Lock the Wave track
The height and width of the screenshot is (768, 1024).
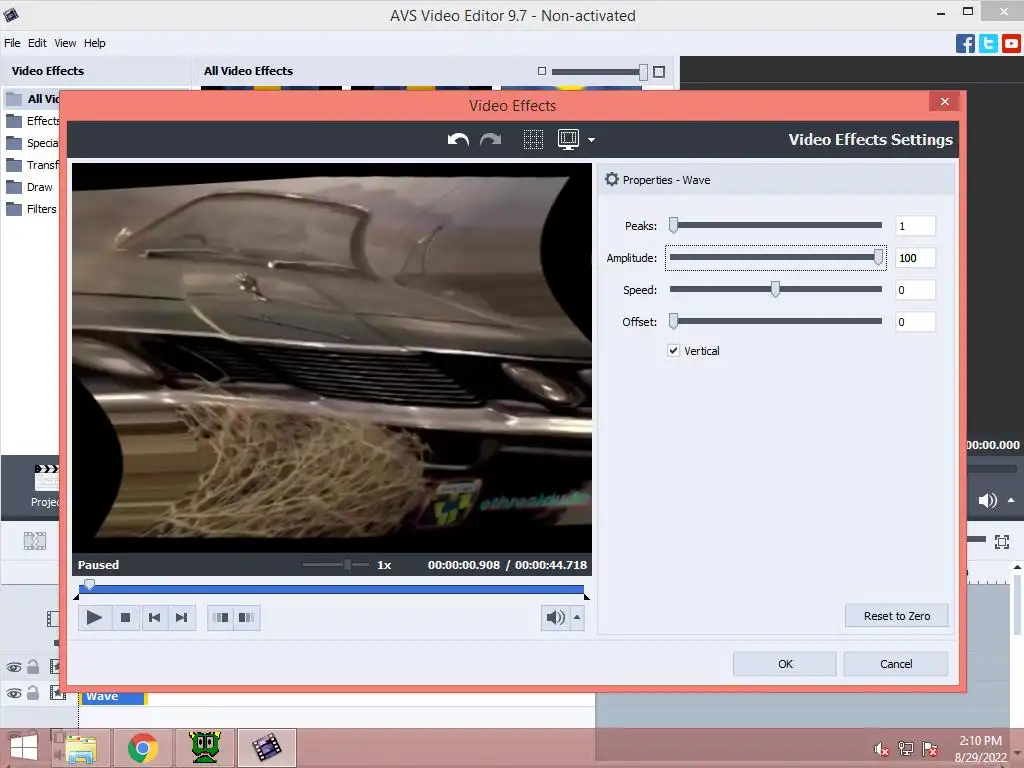pyautogui.click(x=33, y=693)
